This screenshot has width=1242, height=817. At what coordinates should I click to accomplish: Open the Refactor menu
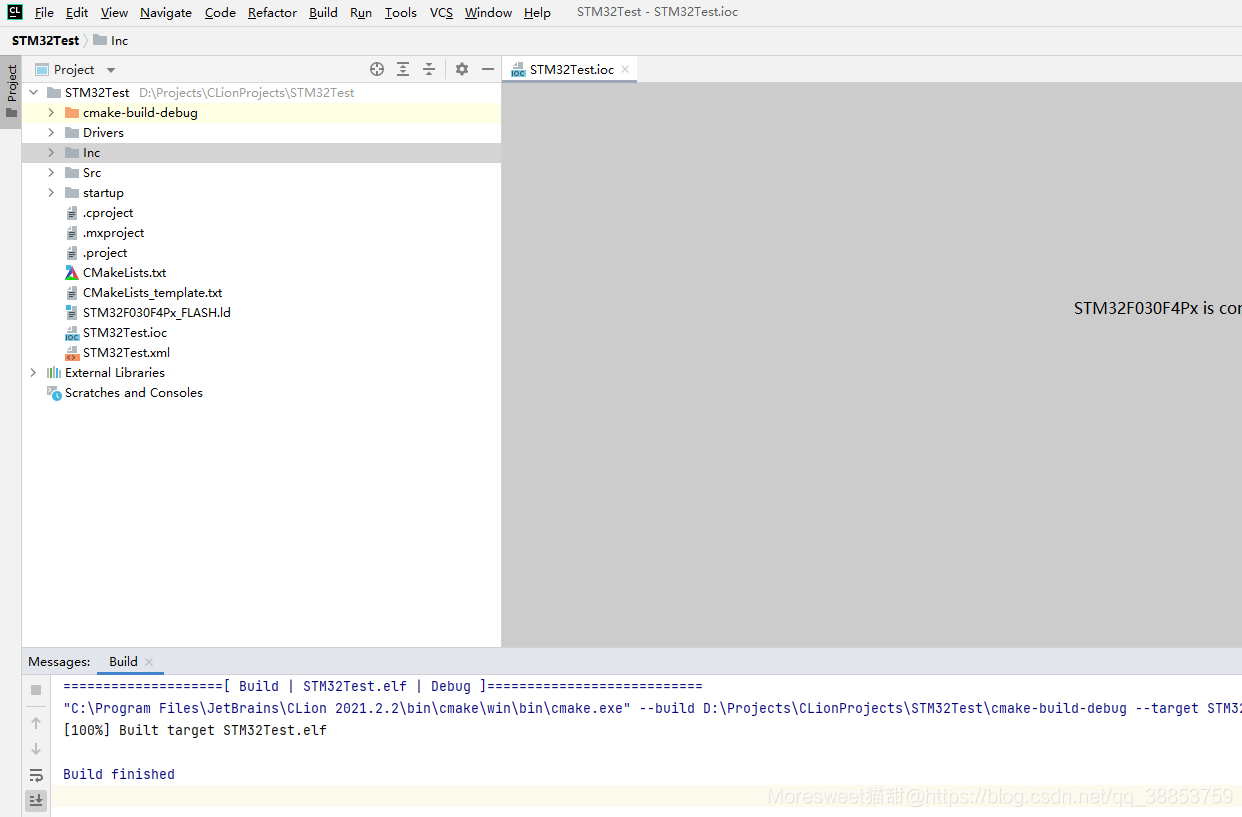[x=272, y=12]
